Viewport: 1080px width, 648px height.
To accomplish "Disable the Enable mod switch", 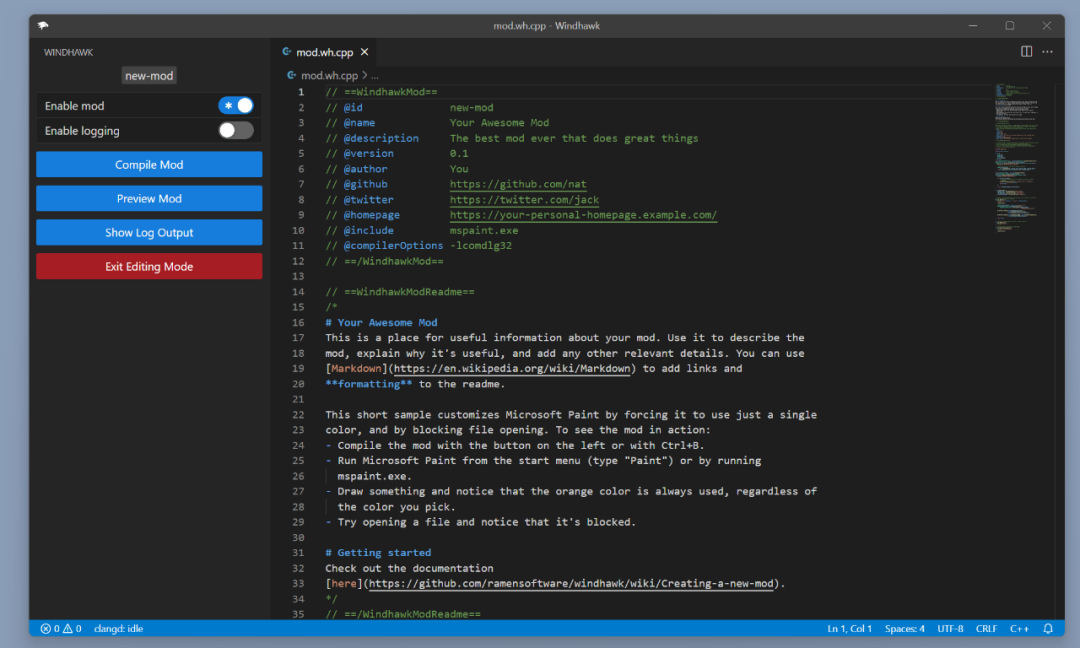I will (236, 105).
